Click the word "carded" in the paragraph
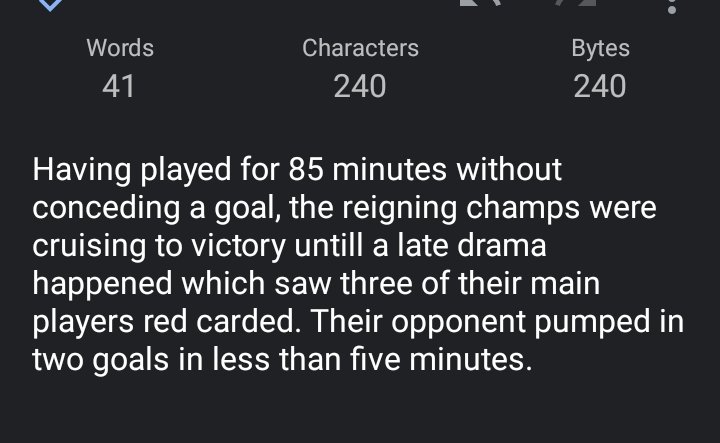The height and width of the screenshot is (443, 720). pyautogui.click(x=248, y=321)
